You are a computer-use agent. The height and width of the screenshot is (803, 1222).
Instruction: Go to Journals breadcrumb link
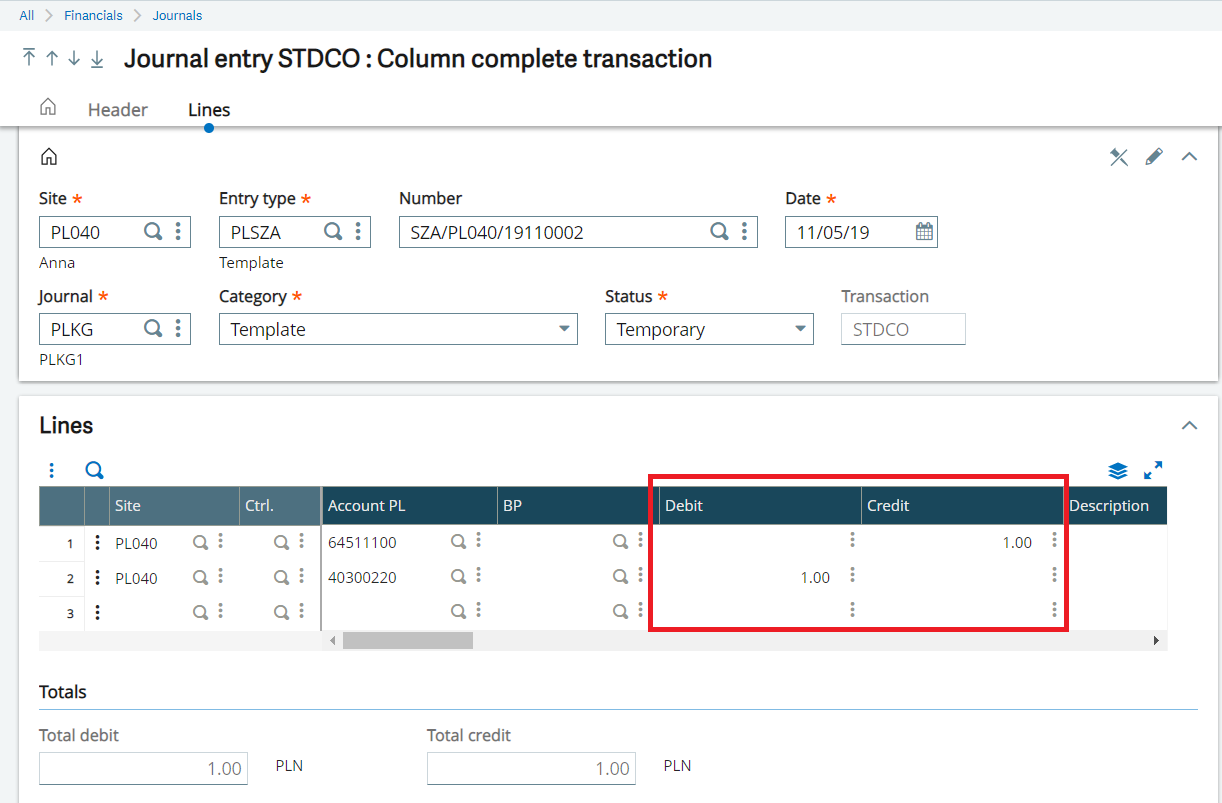click(x=177, y=15)
